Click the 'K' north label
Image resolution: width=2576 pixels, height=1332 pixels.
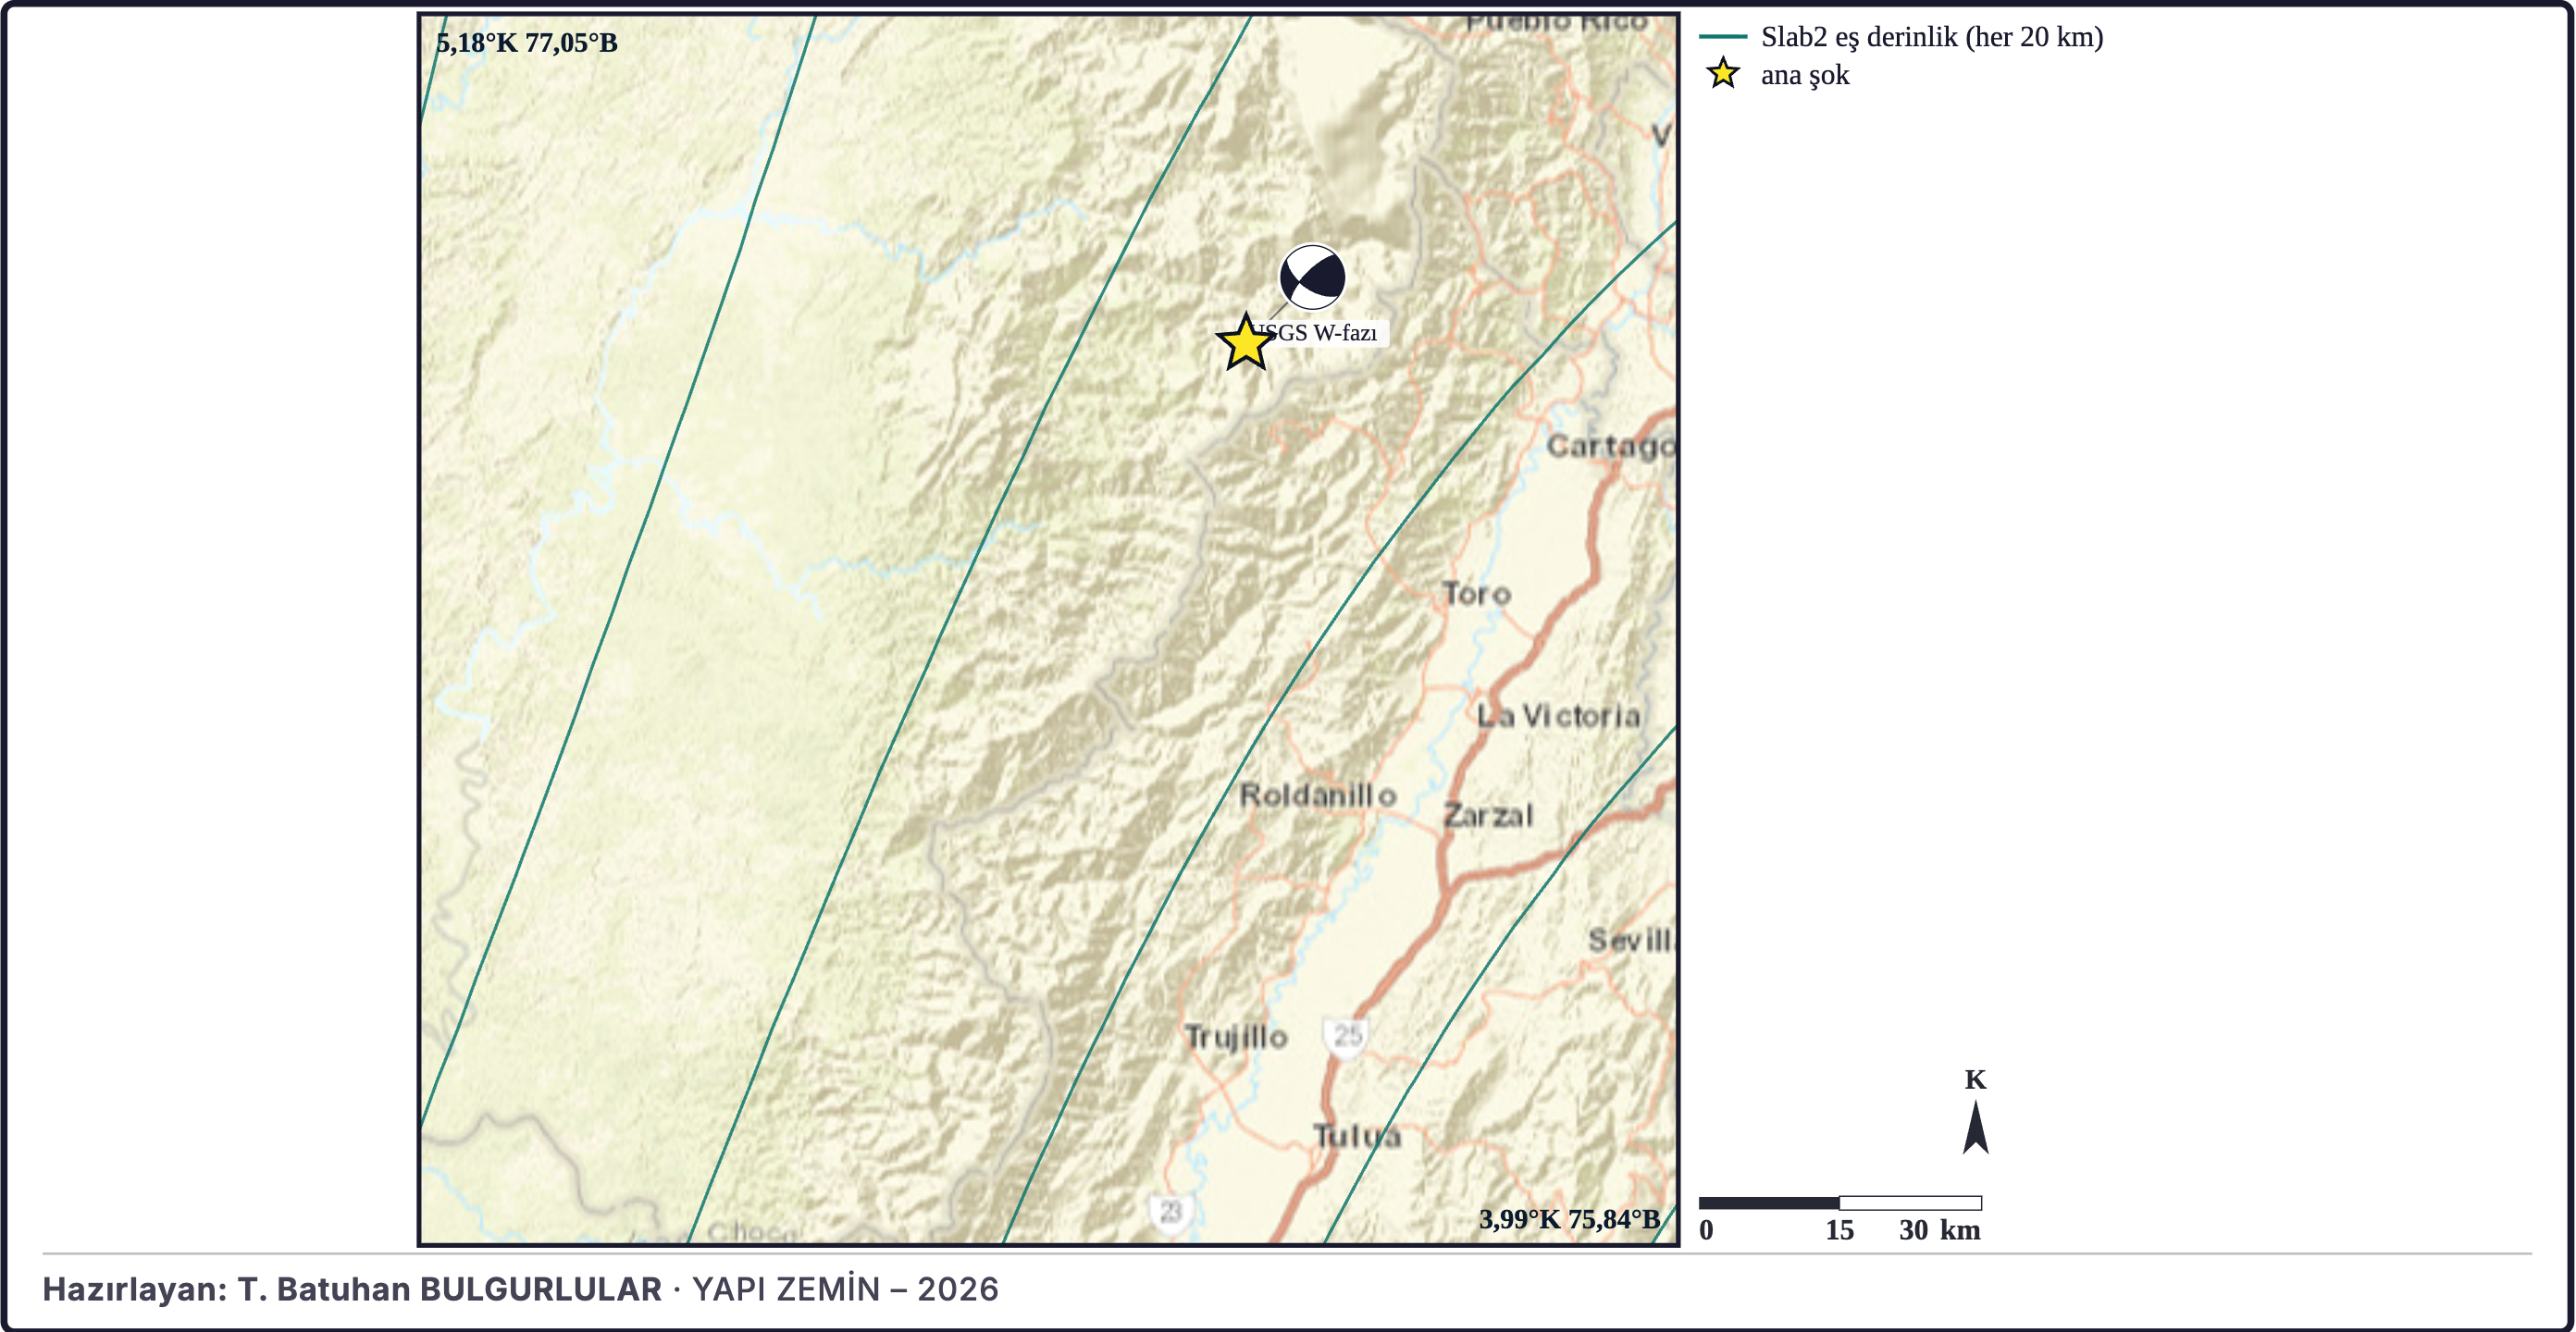1975,1080
